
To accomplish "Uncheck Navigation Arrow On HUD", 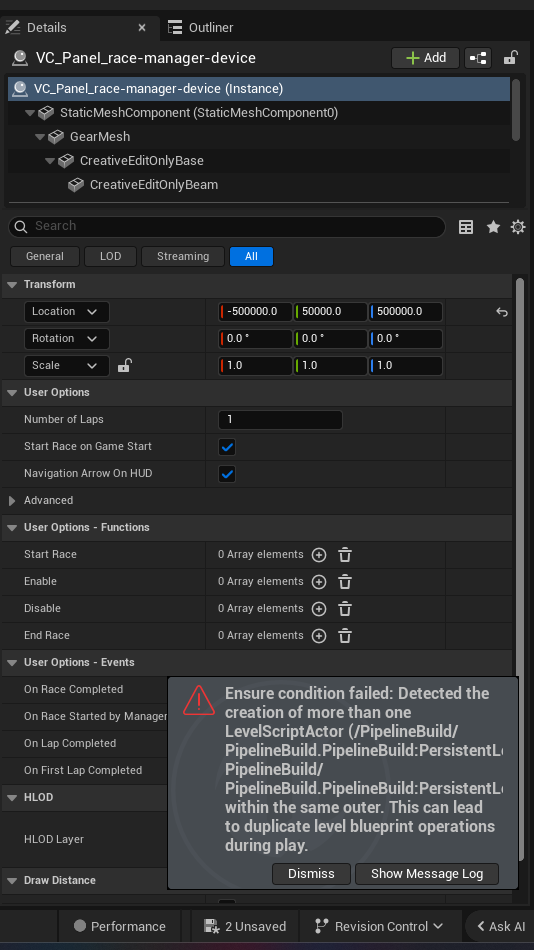I will point(227,474).
